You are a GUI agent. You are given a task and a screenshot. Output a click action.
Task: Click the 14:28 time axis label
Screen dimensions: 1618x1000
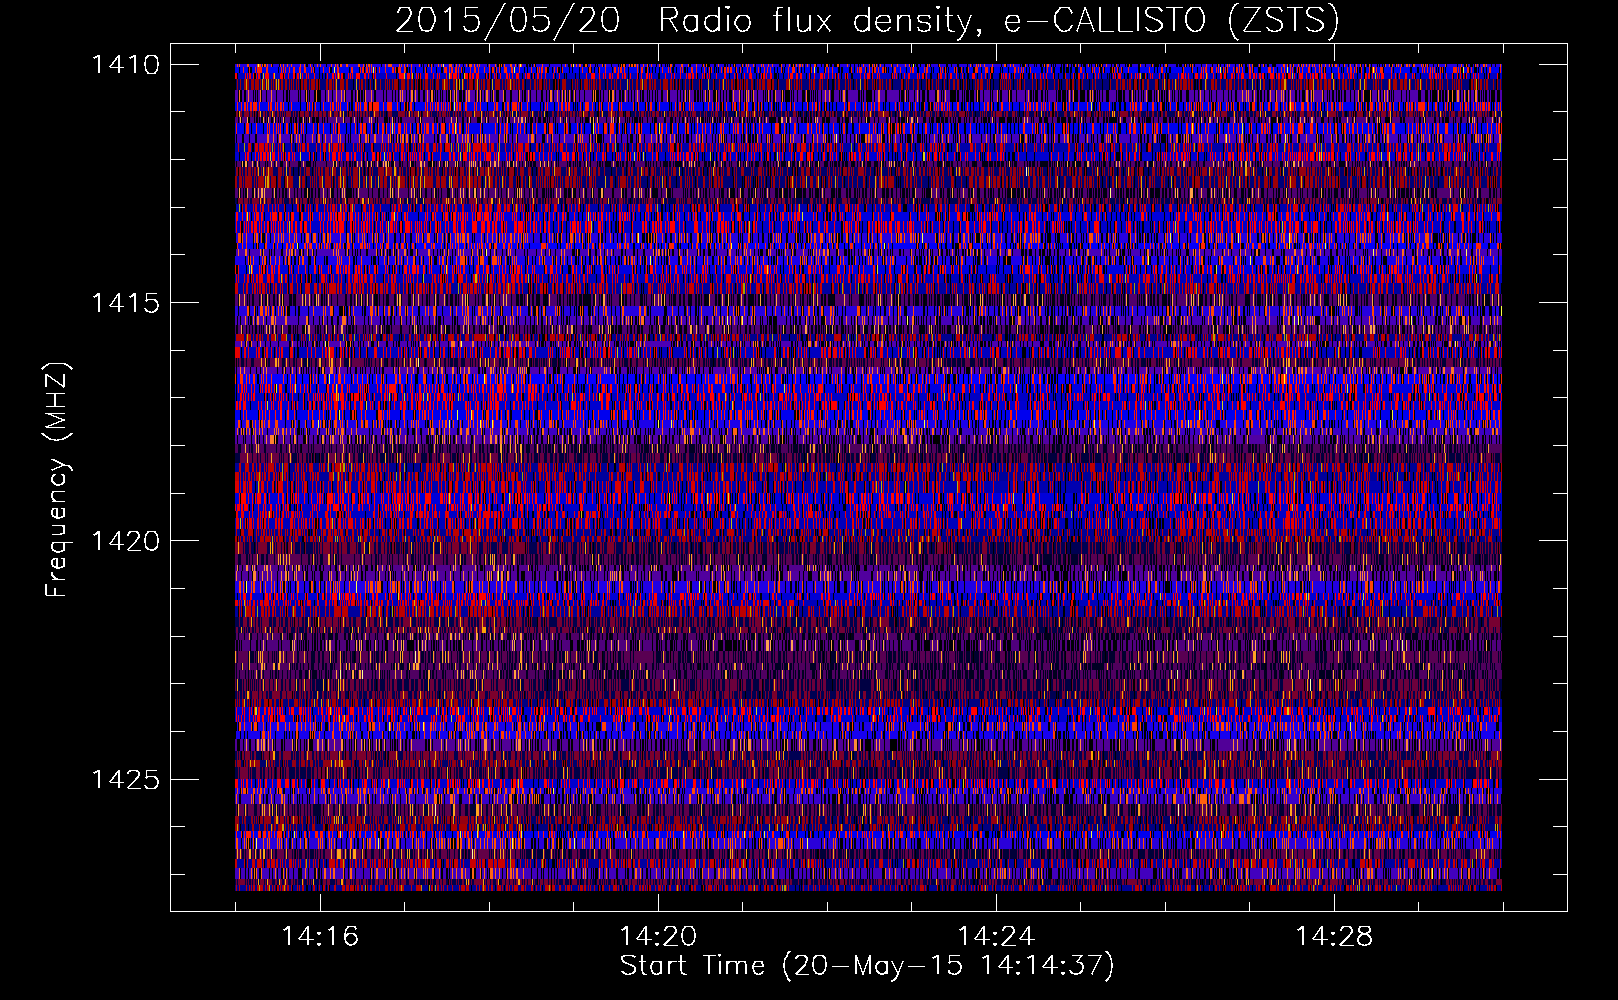[x=1334, y=936]
